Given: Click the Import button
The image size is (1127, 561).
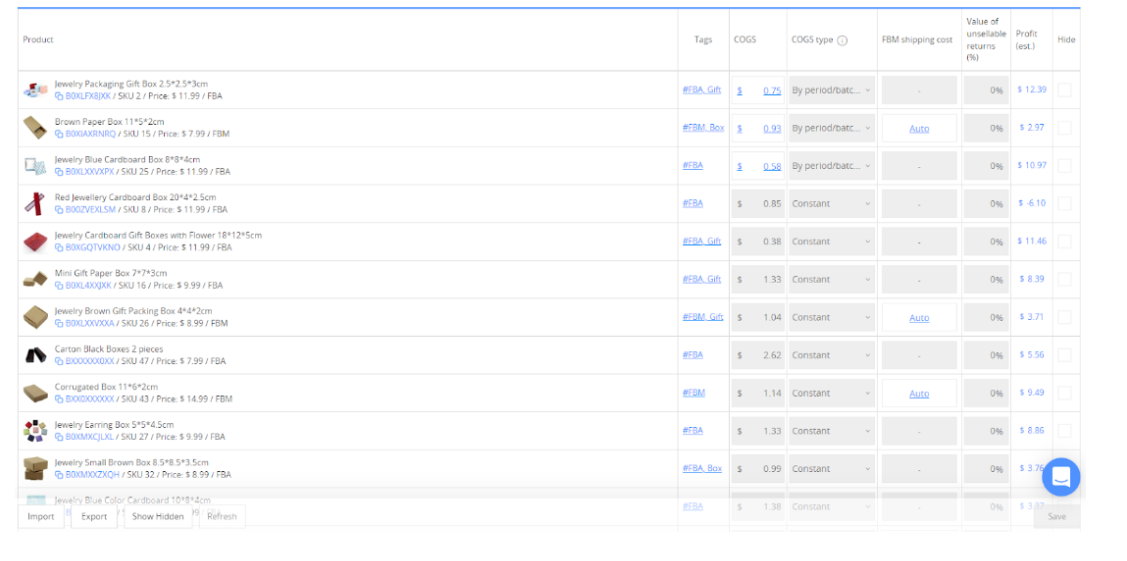Looking at the screenshot, I should (41, 517).
